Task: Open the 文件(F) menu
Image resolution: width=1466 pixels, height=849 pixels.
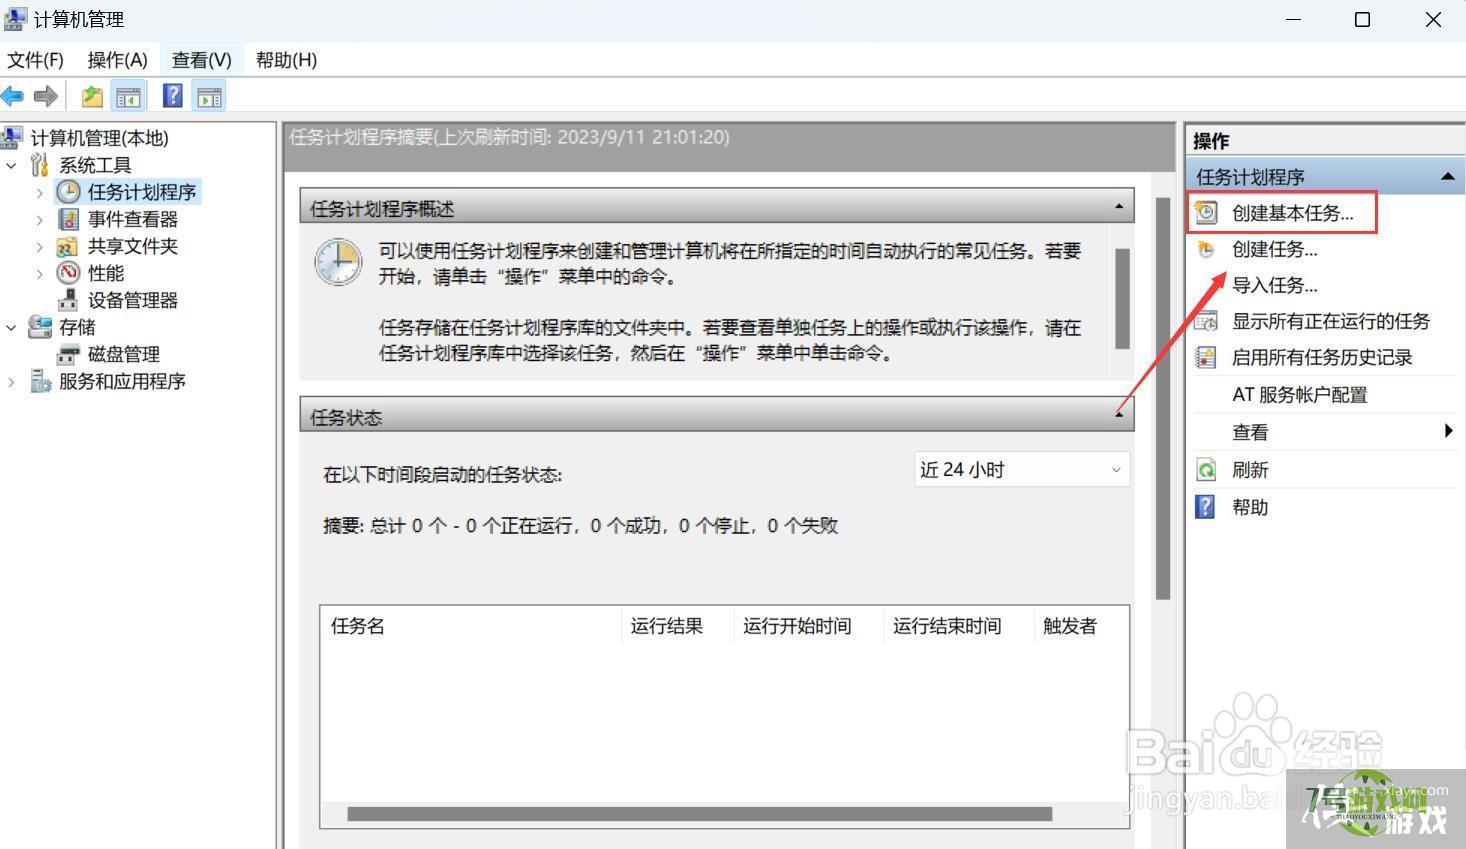Action: point(35,60)
